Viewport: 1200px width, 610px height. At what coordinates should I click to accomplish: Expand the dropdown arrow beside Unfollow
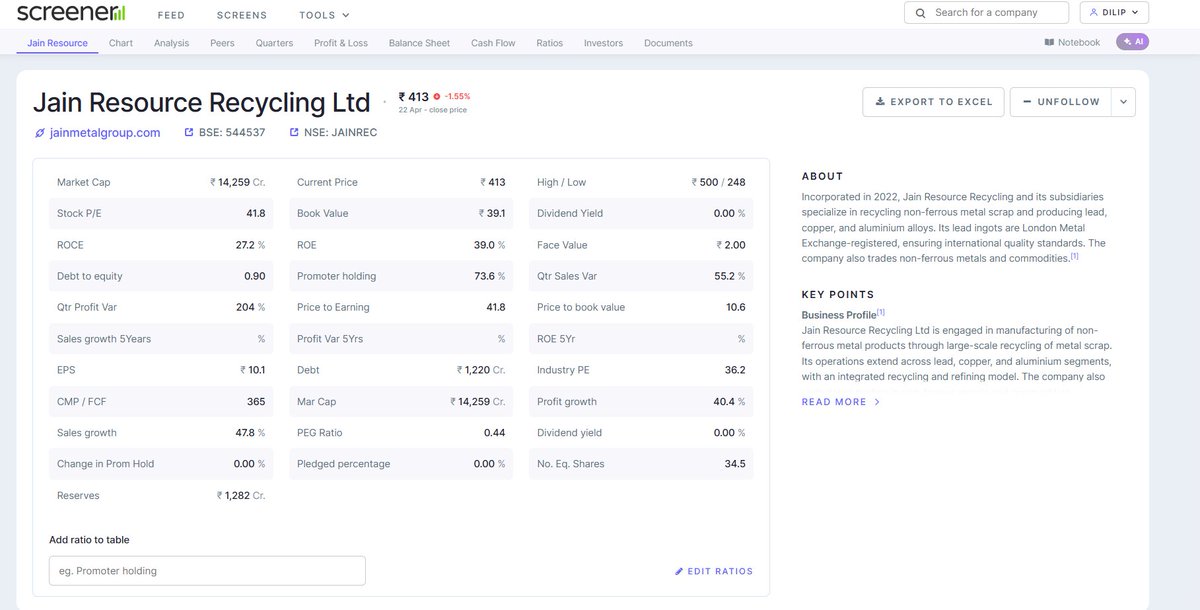tap(1124, 102)
